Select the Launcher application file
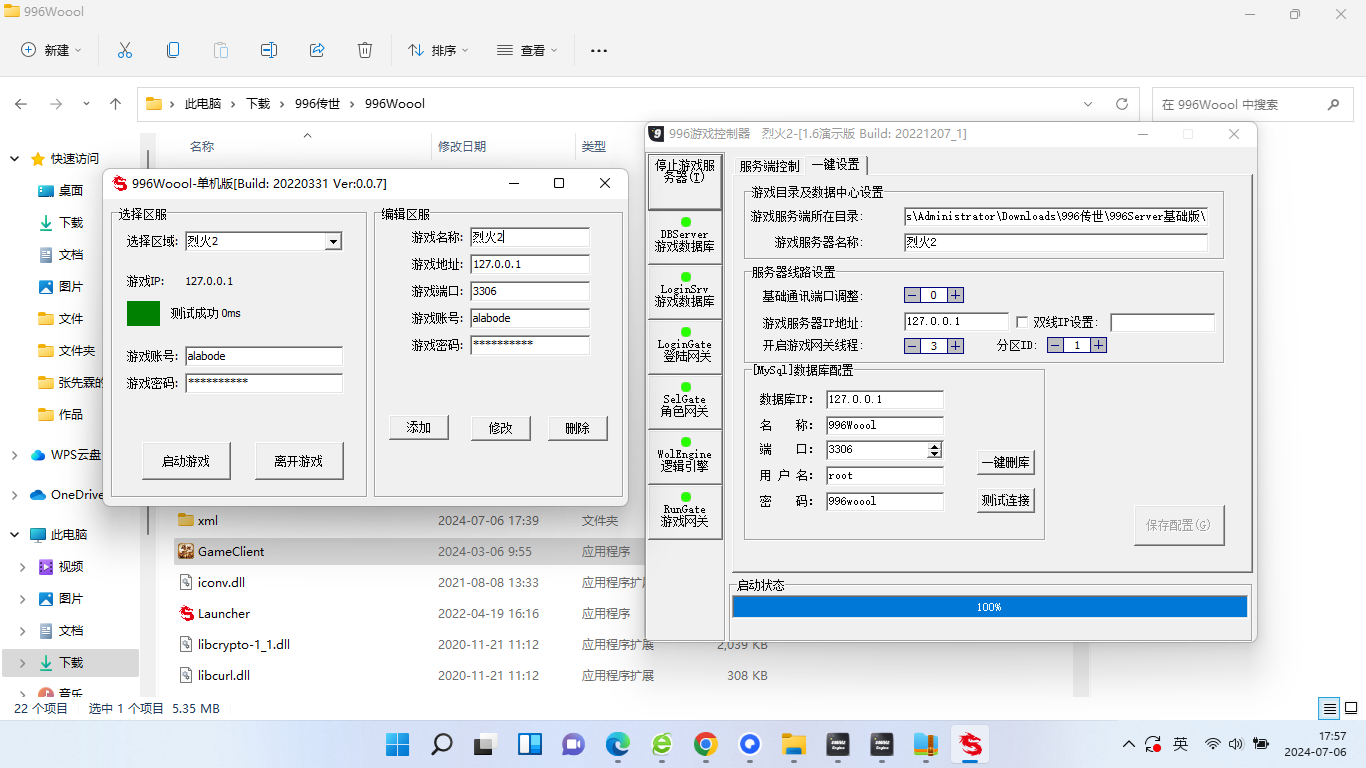 coord(224,613)
